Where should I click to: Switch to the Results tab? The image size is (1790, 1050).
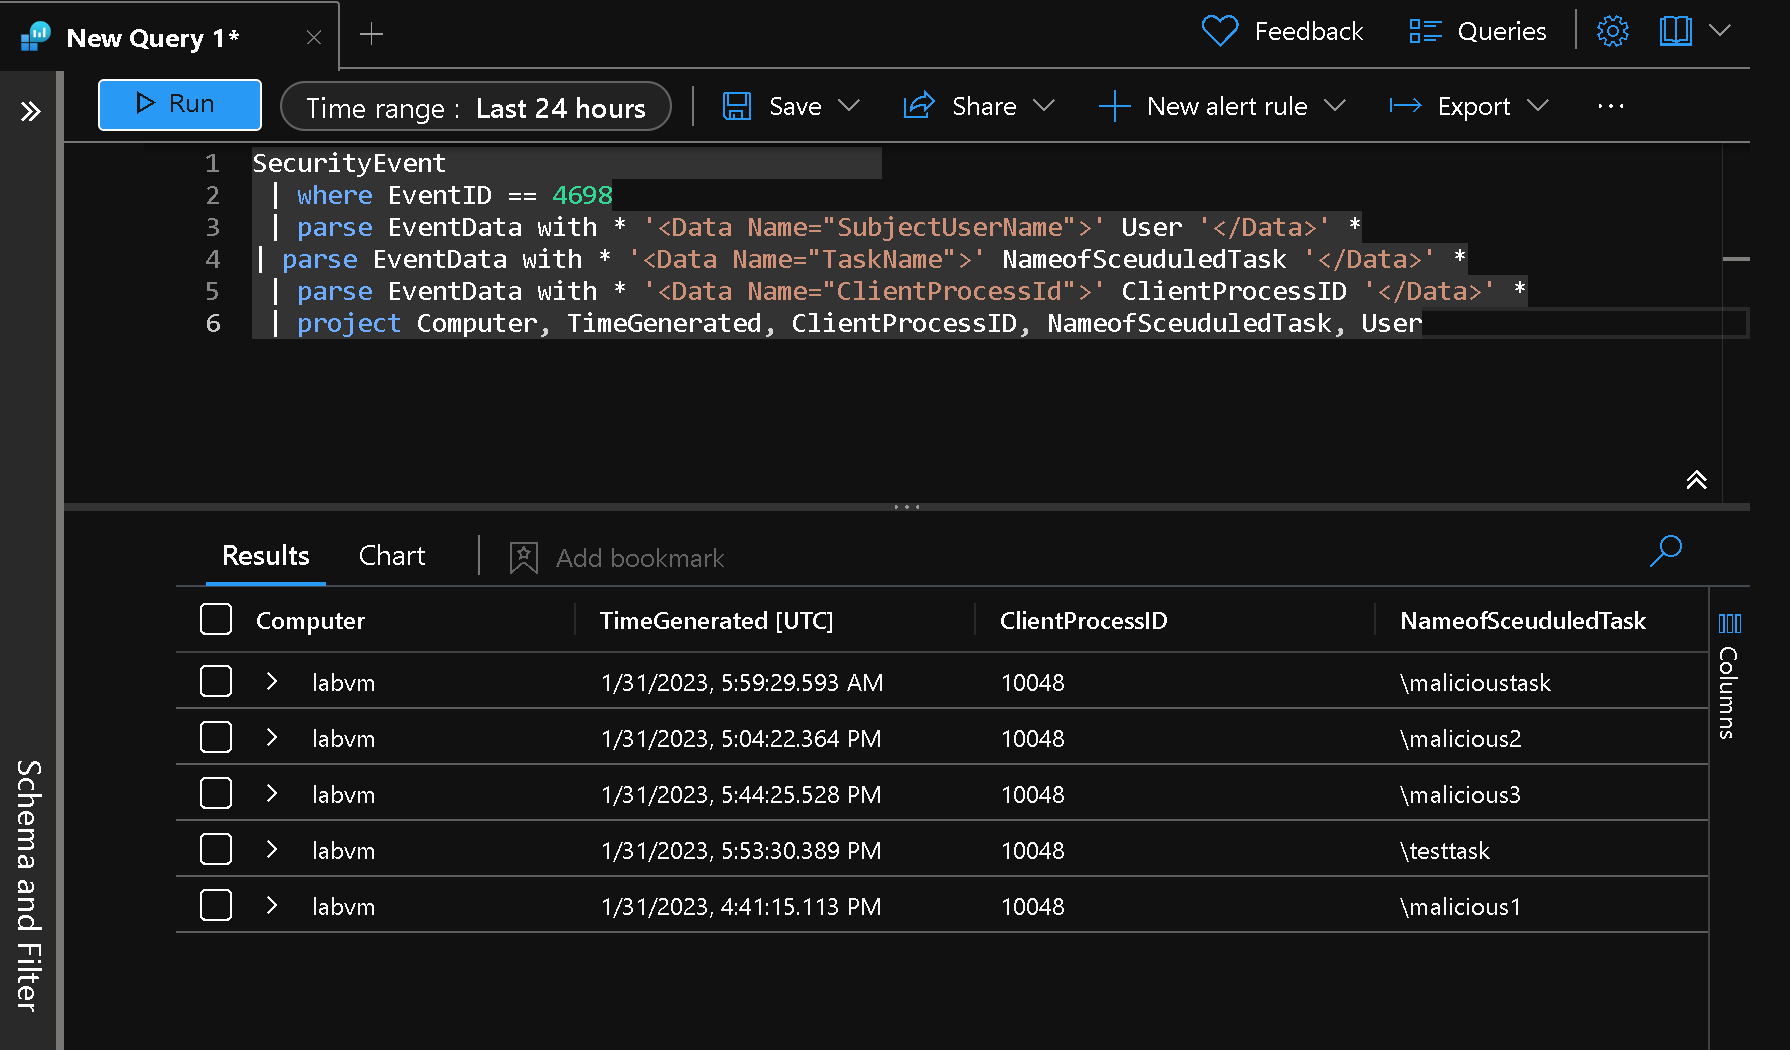[266, 556]
